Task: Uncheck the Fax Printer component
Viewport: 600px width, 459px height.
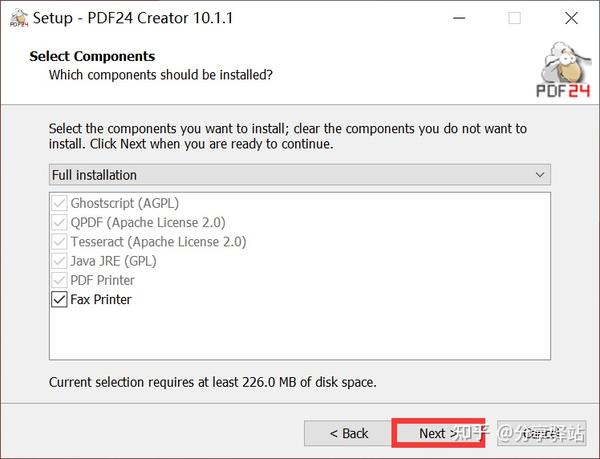Action: pyautogui.click(x=58, y=299)
